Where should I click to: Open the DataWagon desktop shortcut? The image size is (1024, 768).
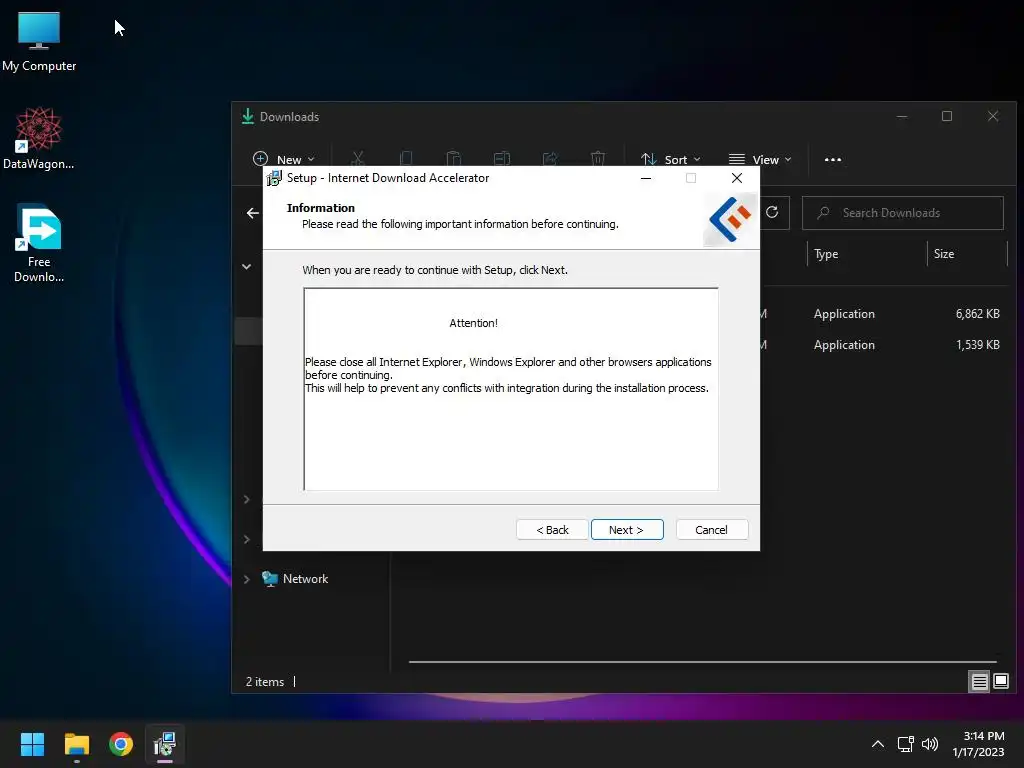click(x=39, y=138)
